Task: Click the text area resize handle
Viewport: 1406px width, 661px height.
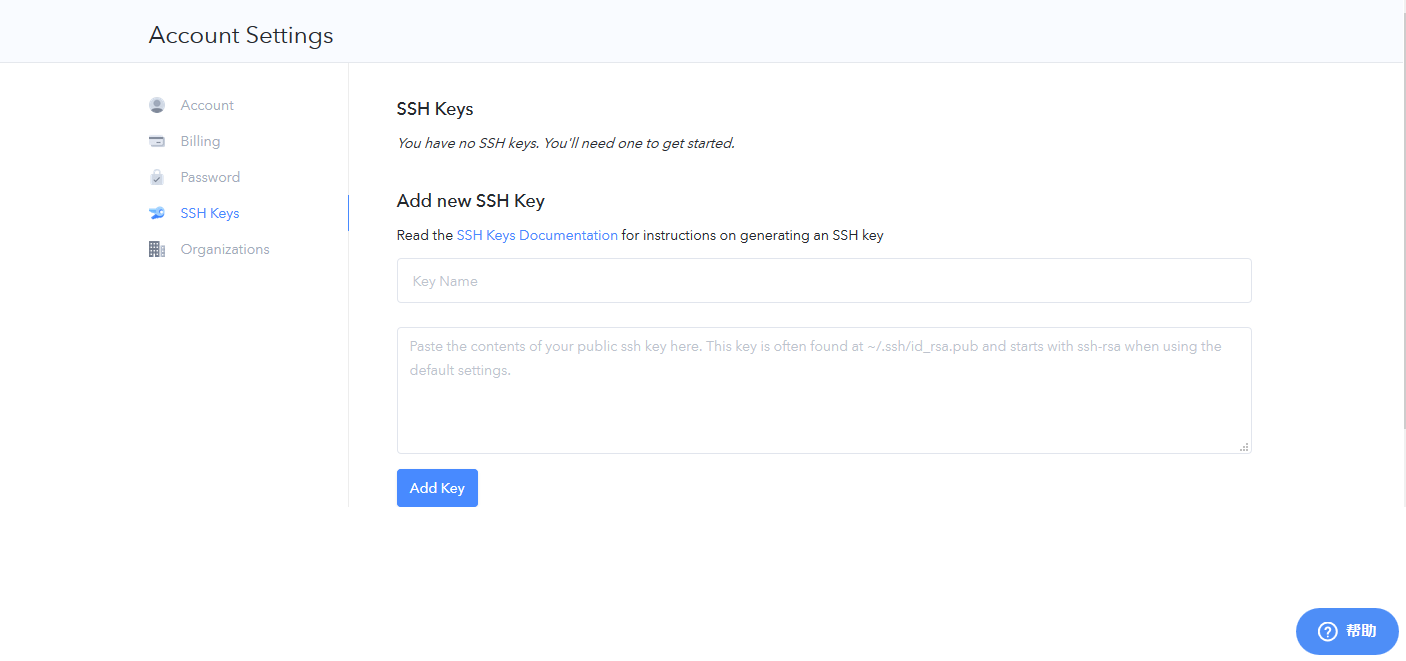Action: (x=1244, y=447)
